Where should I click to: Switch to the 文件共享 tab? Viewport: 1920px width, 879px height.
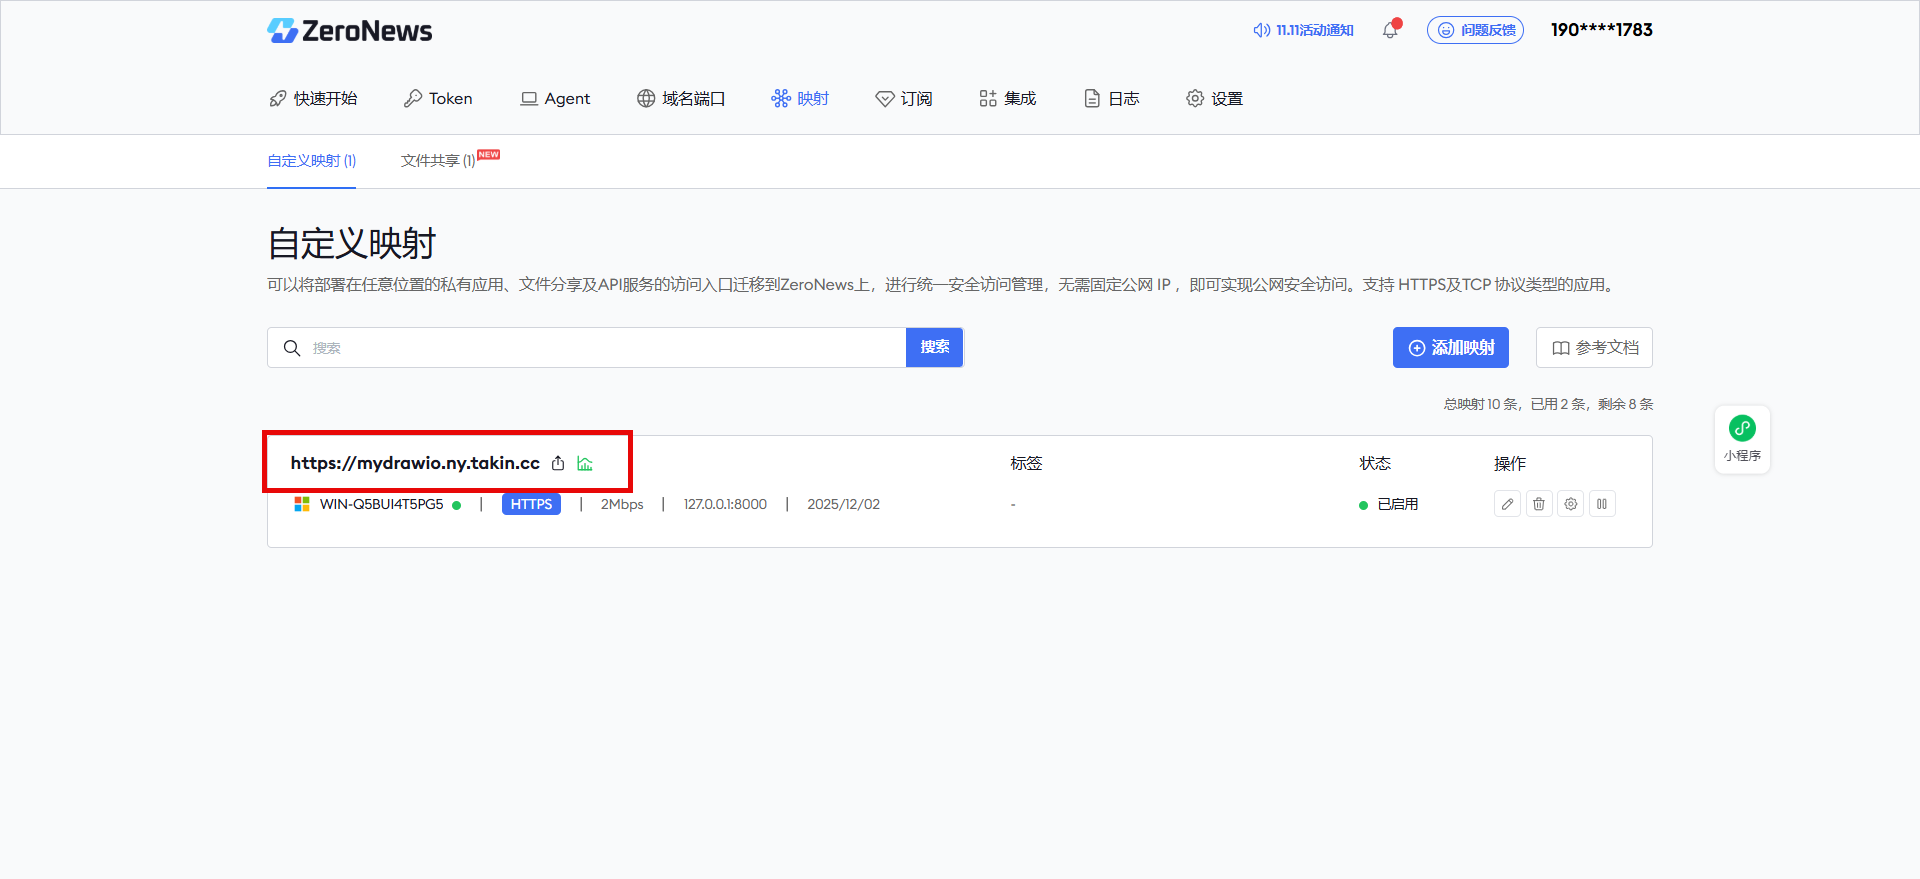coord(438,161)
